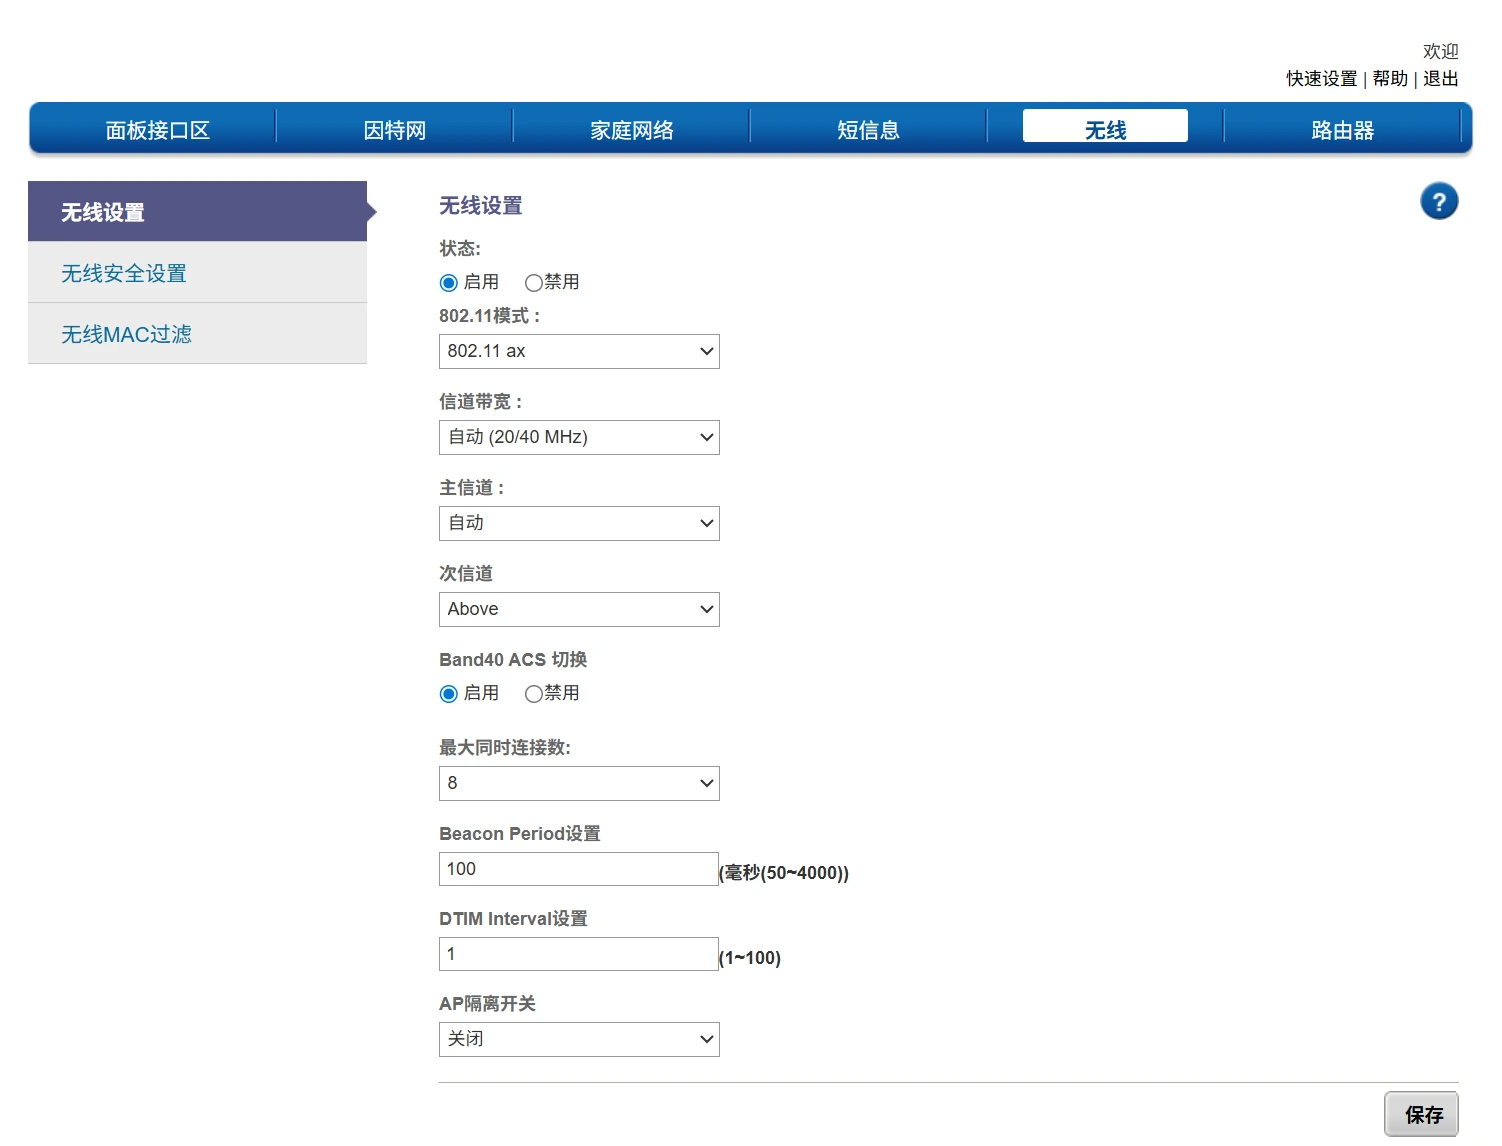Open the 家庭网络 tab
The height and width of the screenshot is (1146, 1502).
631,130
